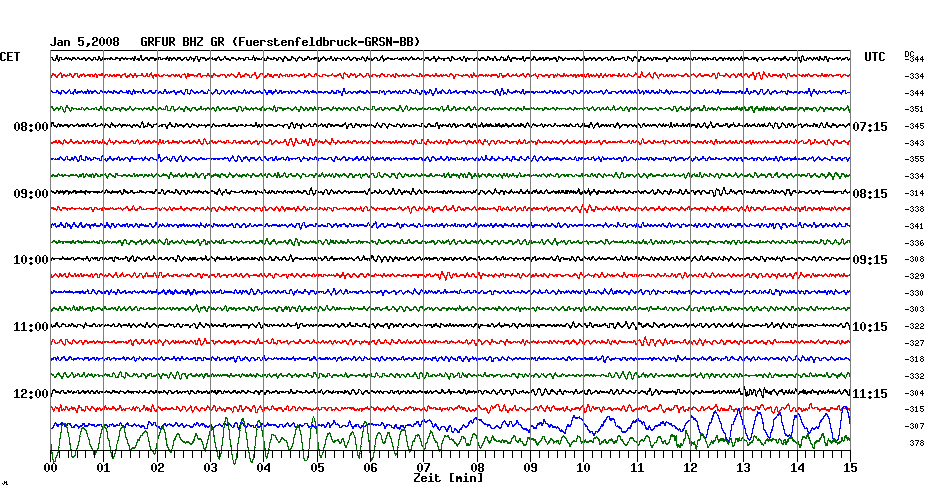
Task: Click the DC offset value "-322"
Action: tap(915, 327)
